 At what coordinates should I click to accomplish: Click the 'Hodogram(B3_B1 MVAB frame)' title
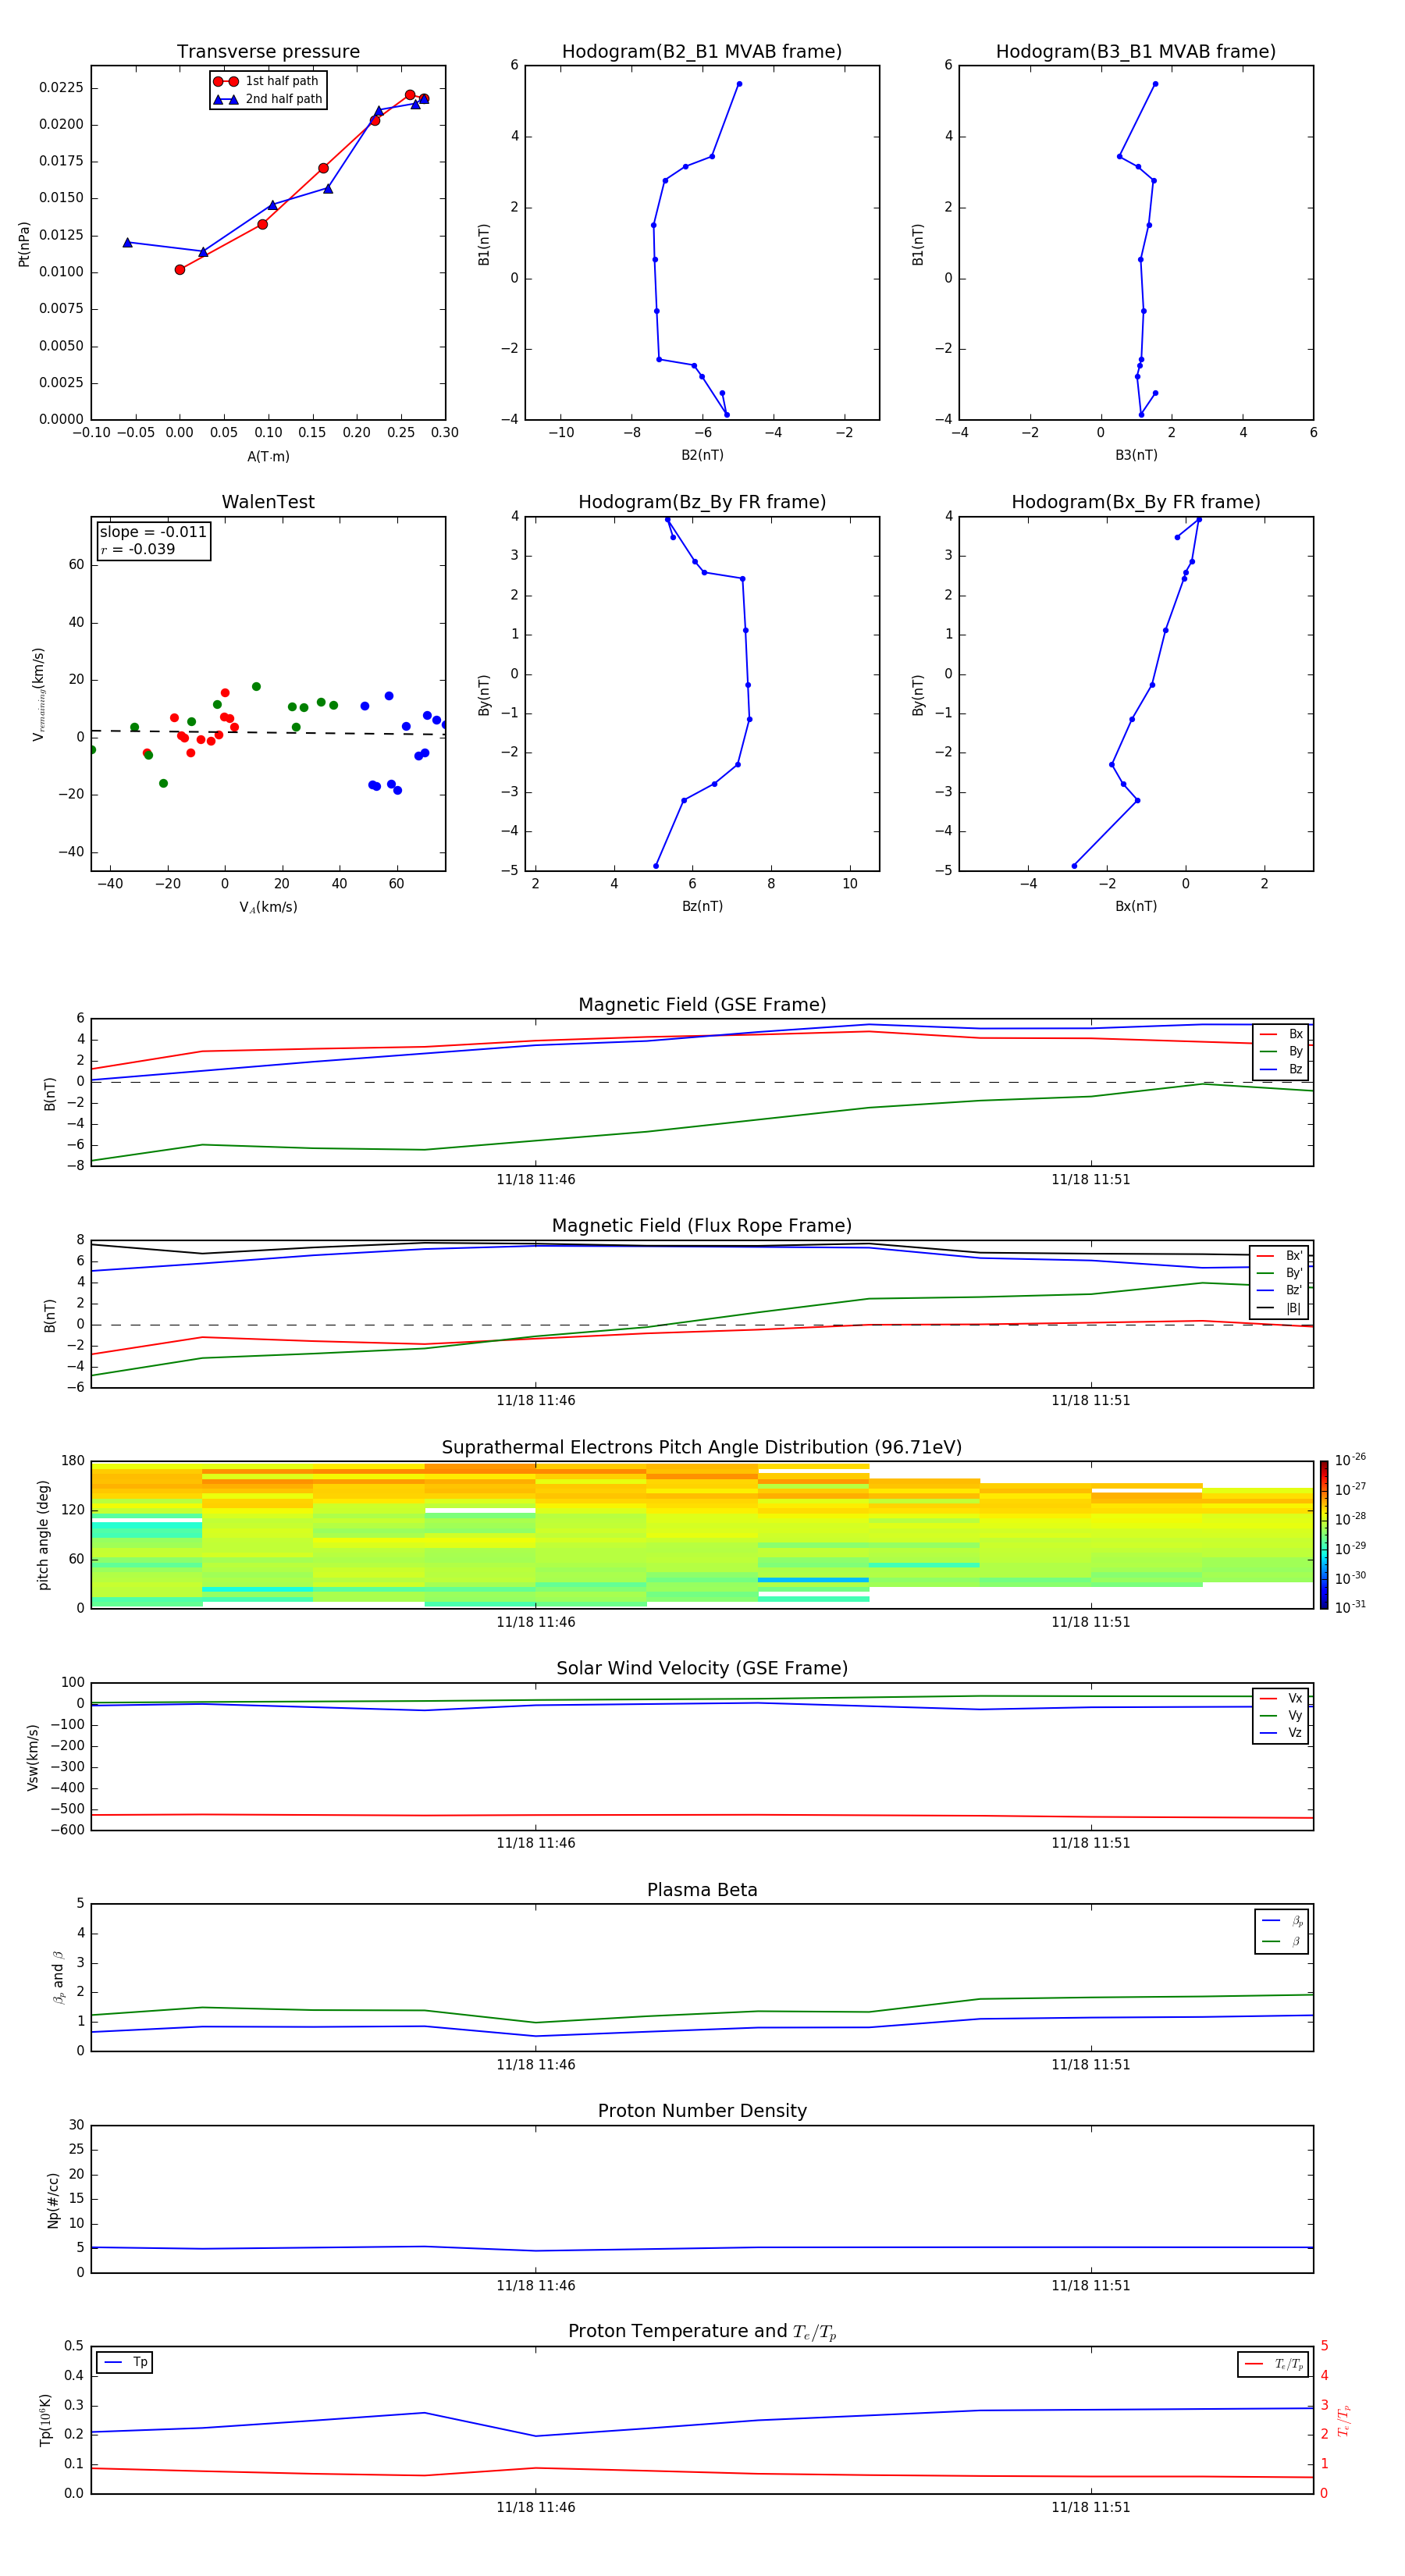[1136, 51]
